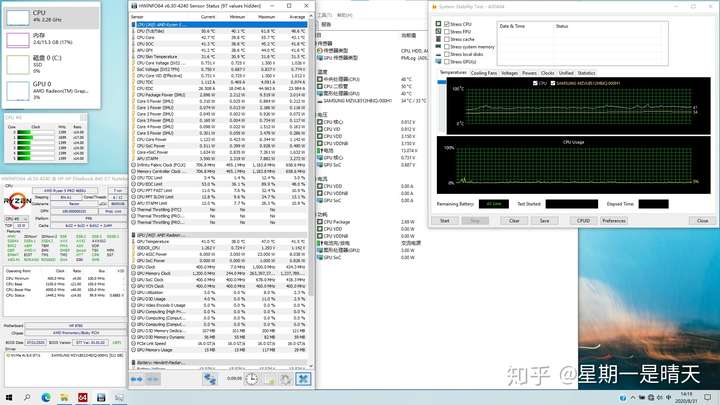The width and height of the screenshot is (720, 405).
Task: Collapse GPU [#0] AMD Radeon sensor group
Action: 219,235
